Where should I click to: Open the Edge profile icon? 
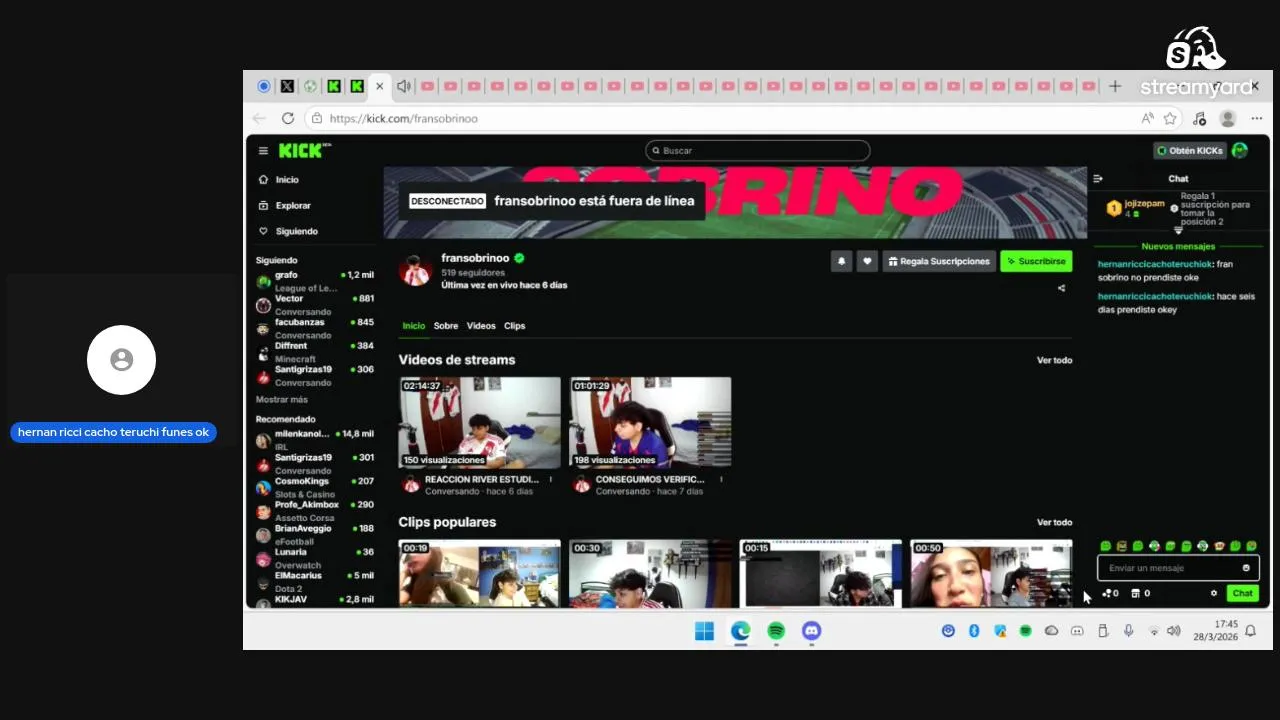pos(1228,118)
